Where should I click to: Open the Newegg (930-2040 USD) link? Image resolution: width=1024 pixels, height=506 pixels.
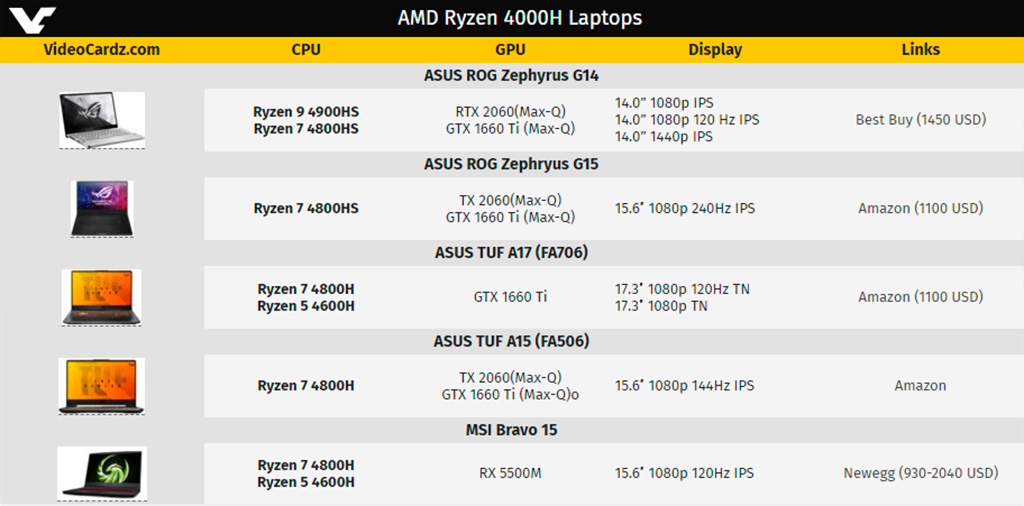(921, 473)
